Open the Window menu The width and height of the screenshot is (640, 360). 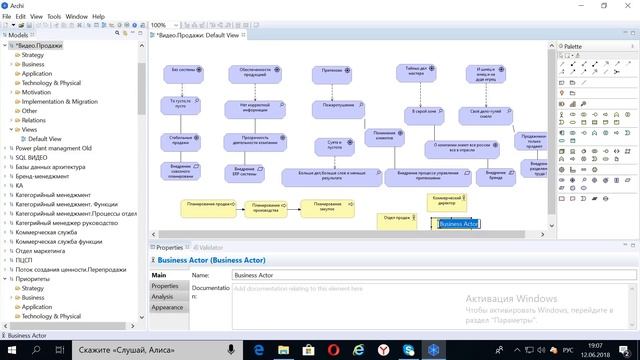tap(76, 16)
